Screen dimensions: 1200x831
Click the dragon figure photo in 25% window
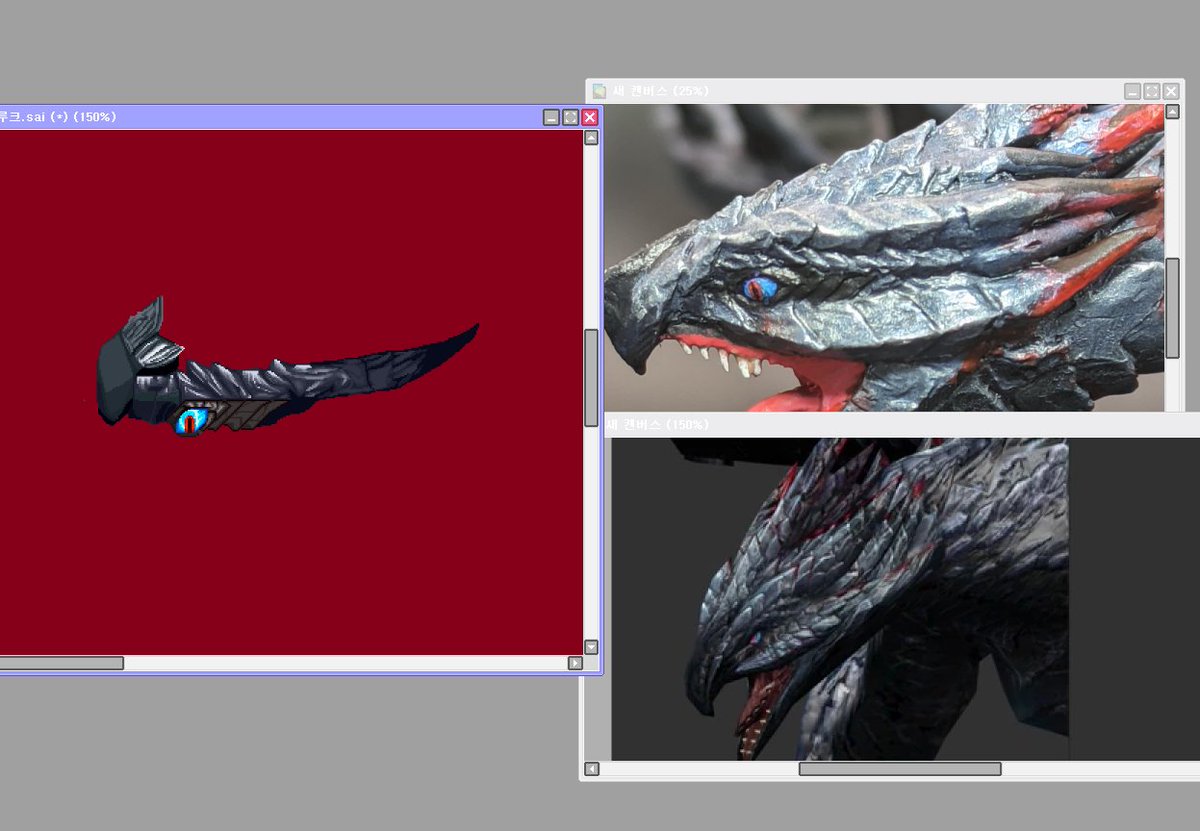(x=884, y=258)
